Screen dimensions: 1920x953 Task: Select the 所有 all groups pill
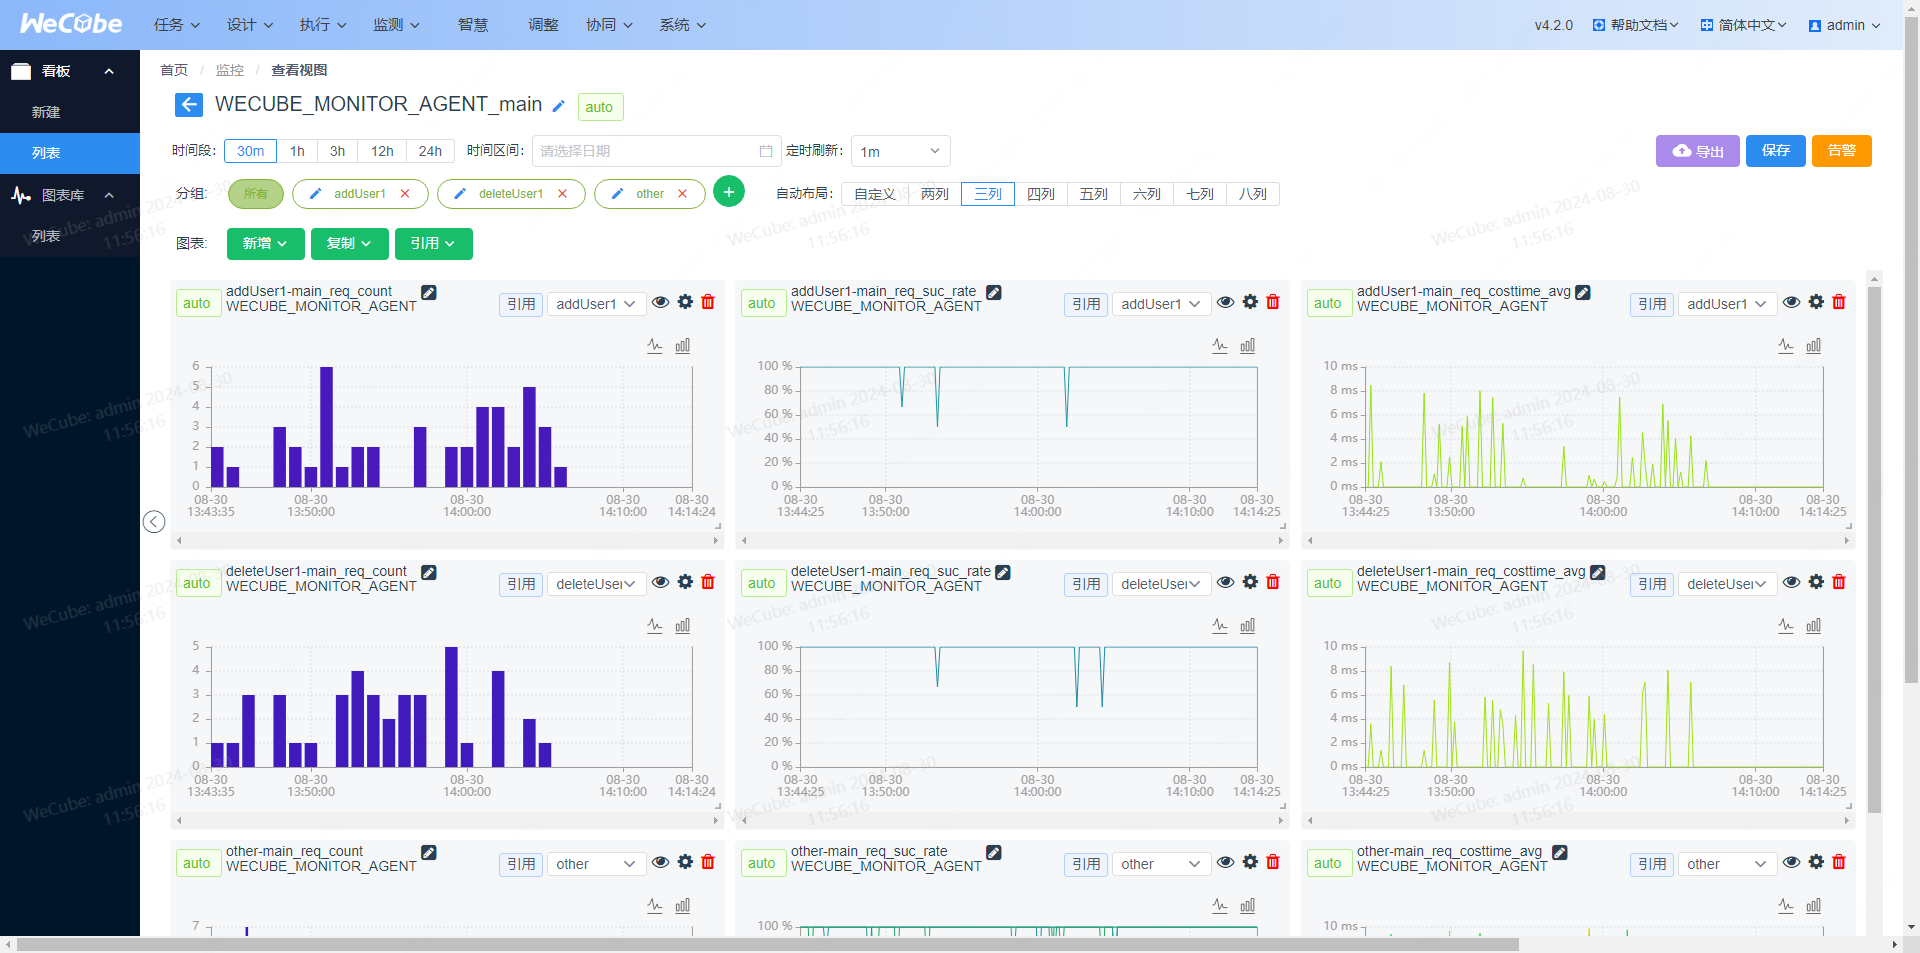tap(256, 194)
